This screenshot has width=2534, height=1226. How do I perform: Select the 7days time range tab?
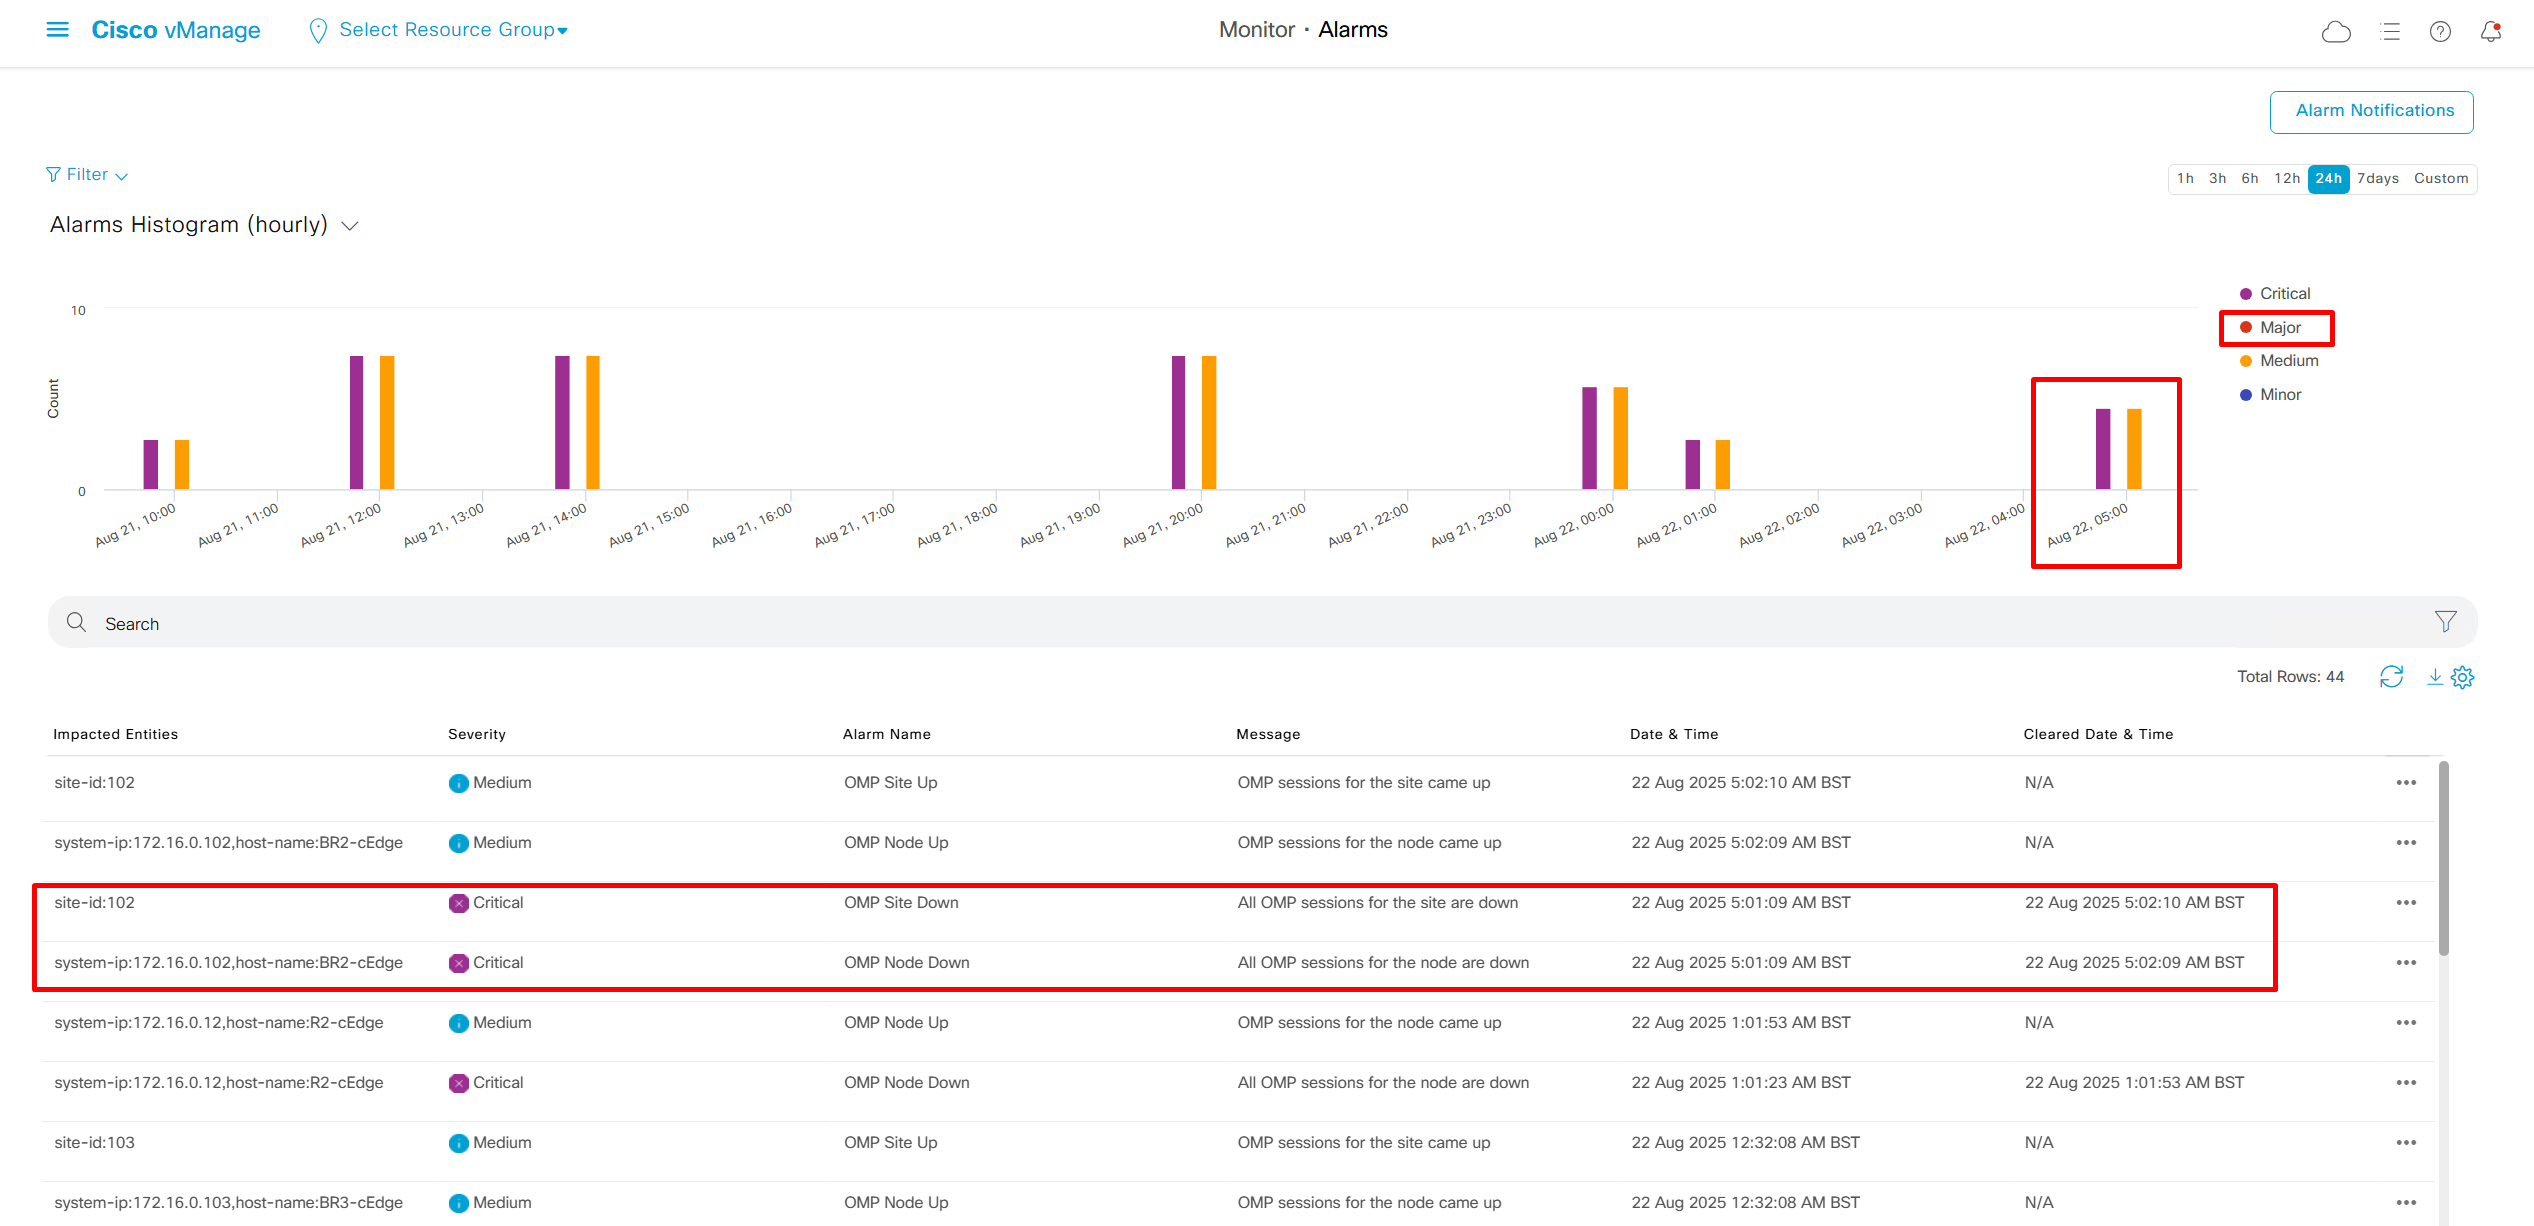tap(2377, 179)
